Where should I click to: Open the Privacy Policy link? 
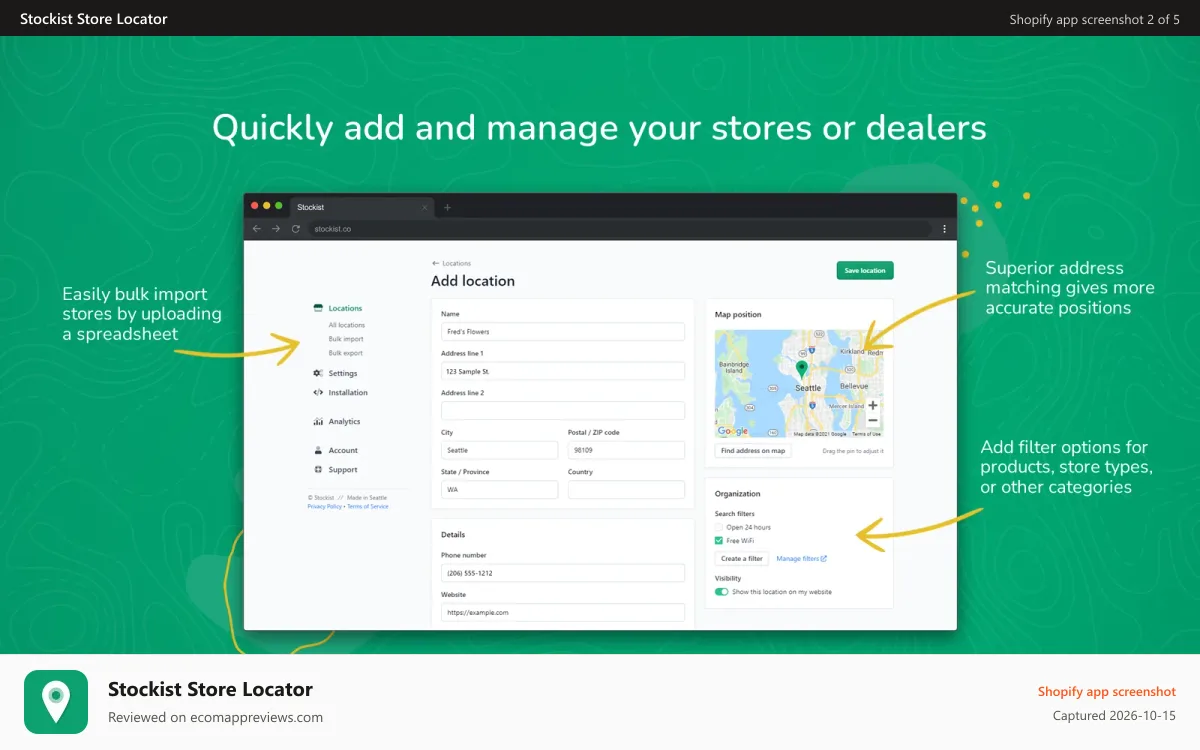[324, 507]
